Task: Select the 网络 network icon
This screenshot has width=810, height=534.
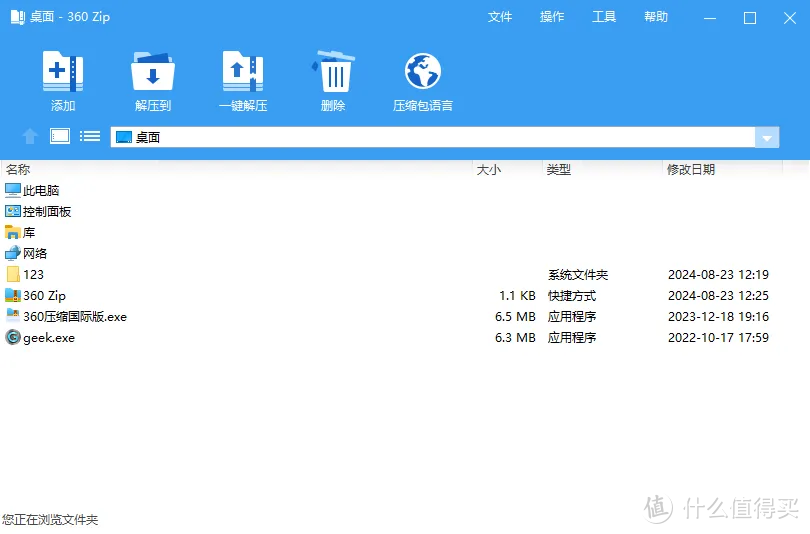Action: [x=13, y=253]
